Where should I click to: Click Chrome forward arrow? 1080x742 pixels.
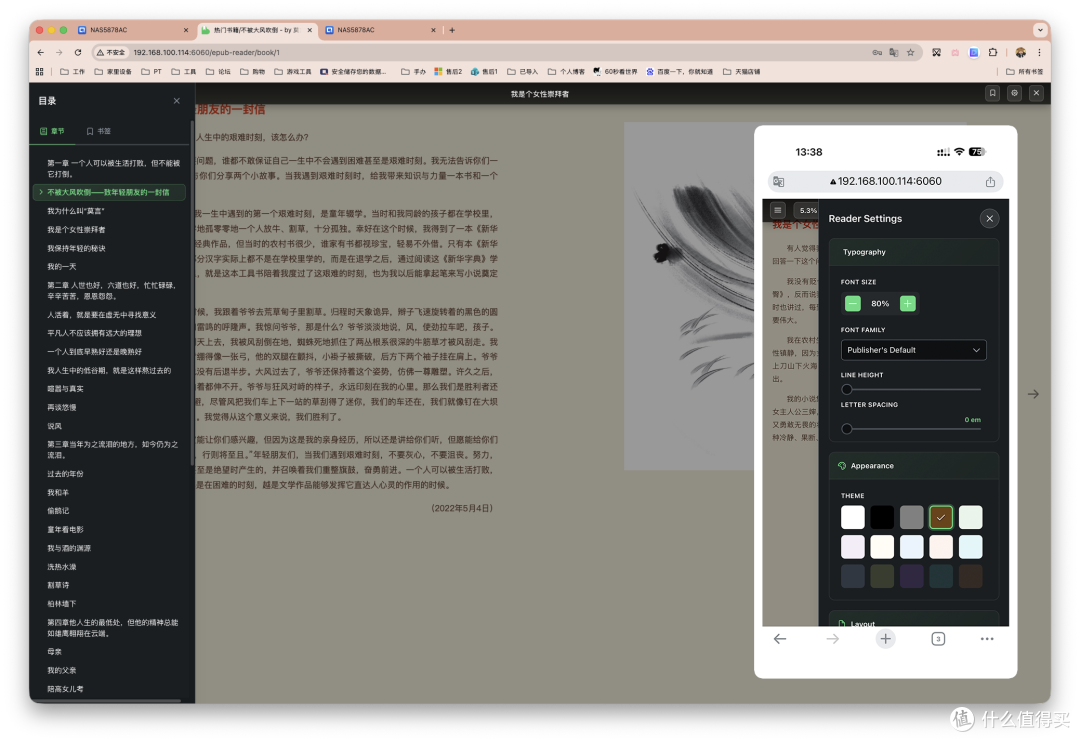point(59,52)
